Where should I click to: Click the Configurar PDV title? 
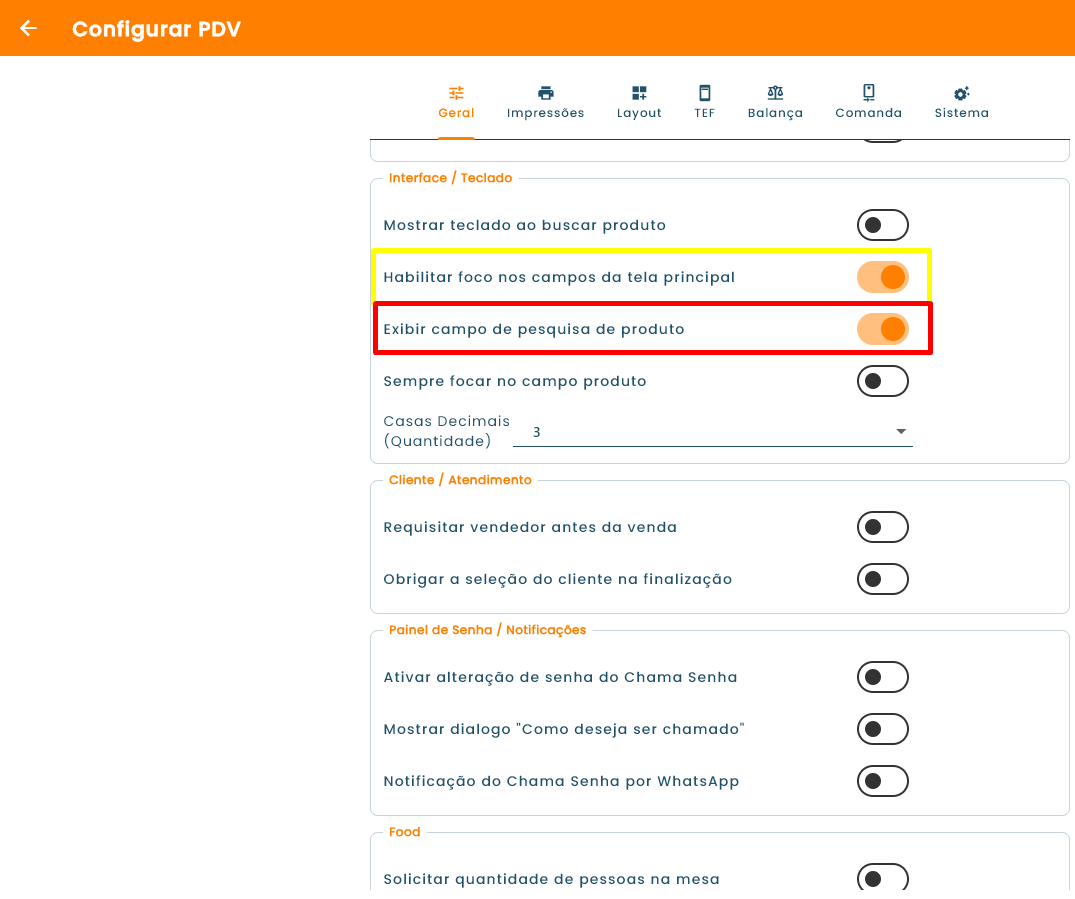(156, 29)
